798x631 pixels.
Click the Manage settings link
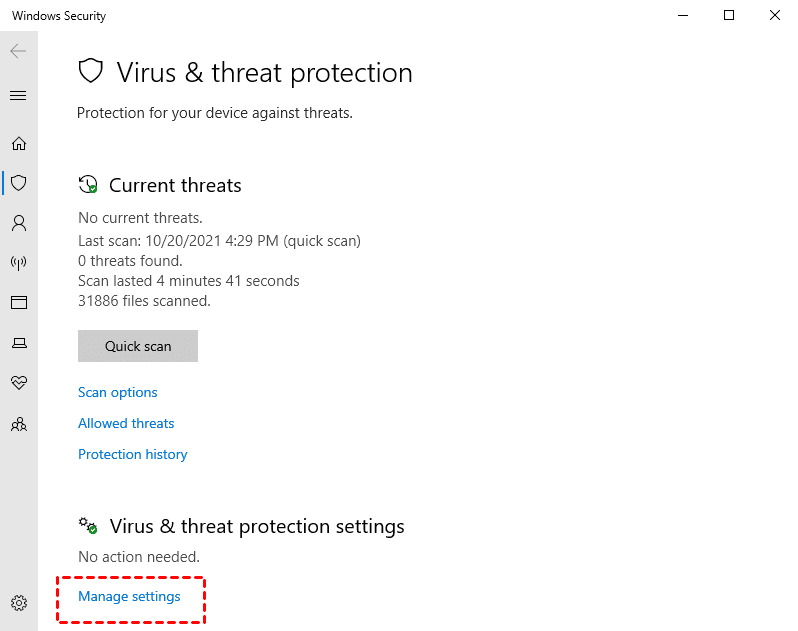coord(129,597)
